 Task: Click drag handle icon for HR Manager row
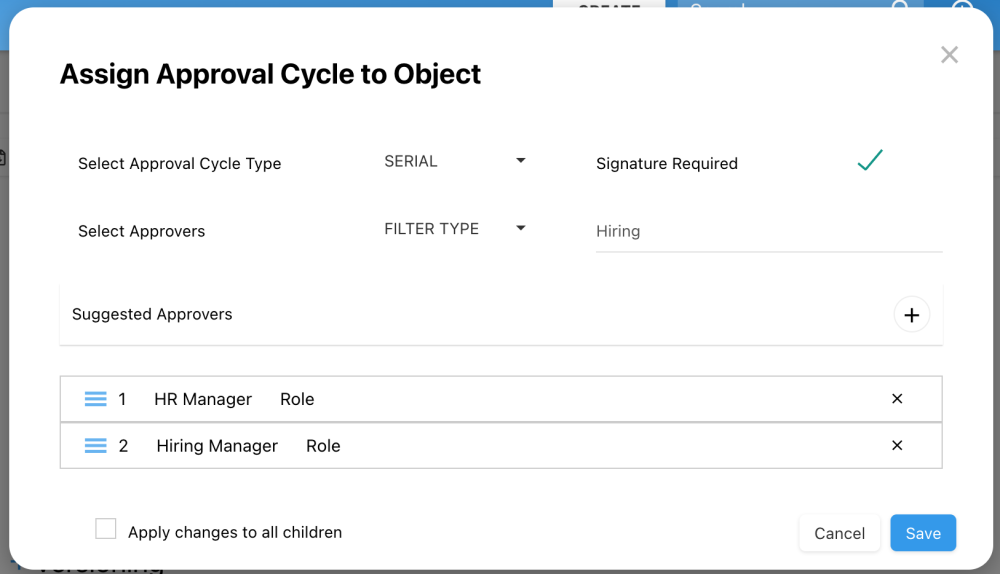pos(96,399)
